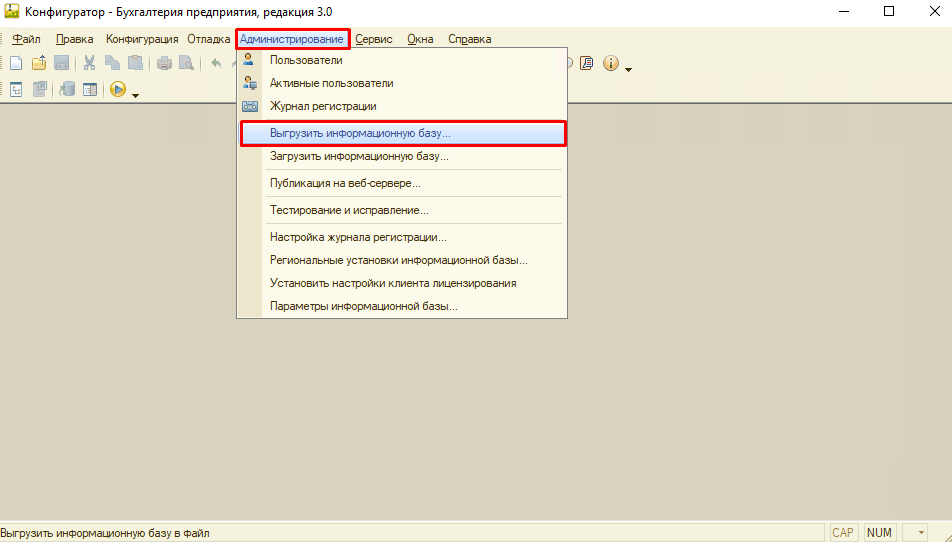952x542 pixels.
Task: Select Активные пользователи menu entry
Action: coord(402,83)
